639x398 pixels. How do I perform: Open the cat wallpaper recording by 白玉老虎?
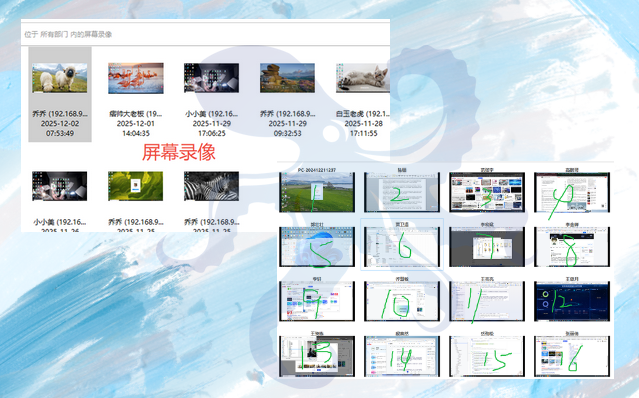point(363,78)
